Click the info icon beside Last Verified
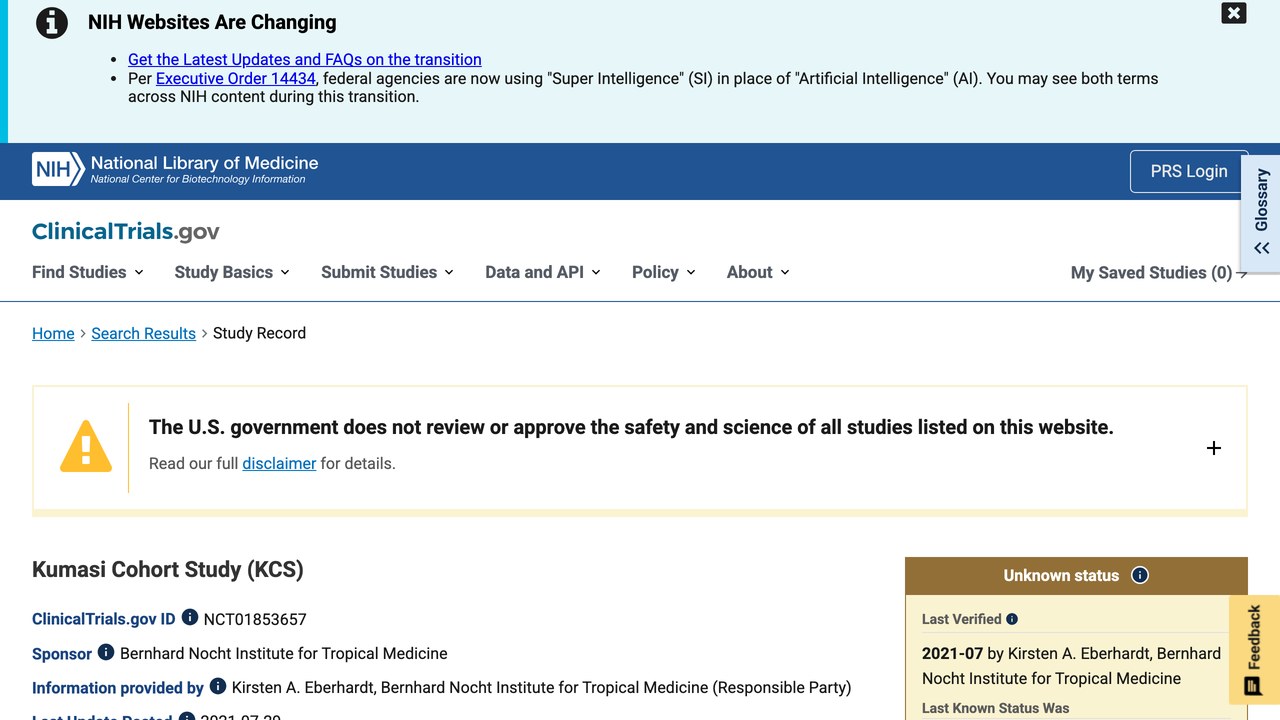1280x720 pixels. click(1012, 619)
